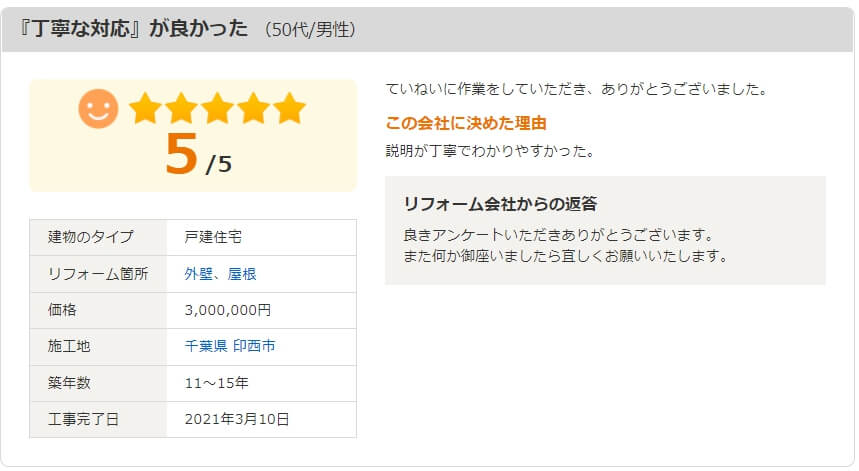Click the big orange 5 rating score
The width and height of the screenshot is (859, 471).
[x=181, y=154]
